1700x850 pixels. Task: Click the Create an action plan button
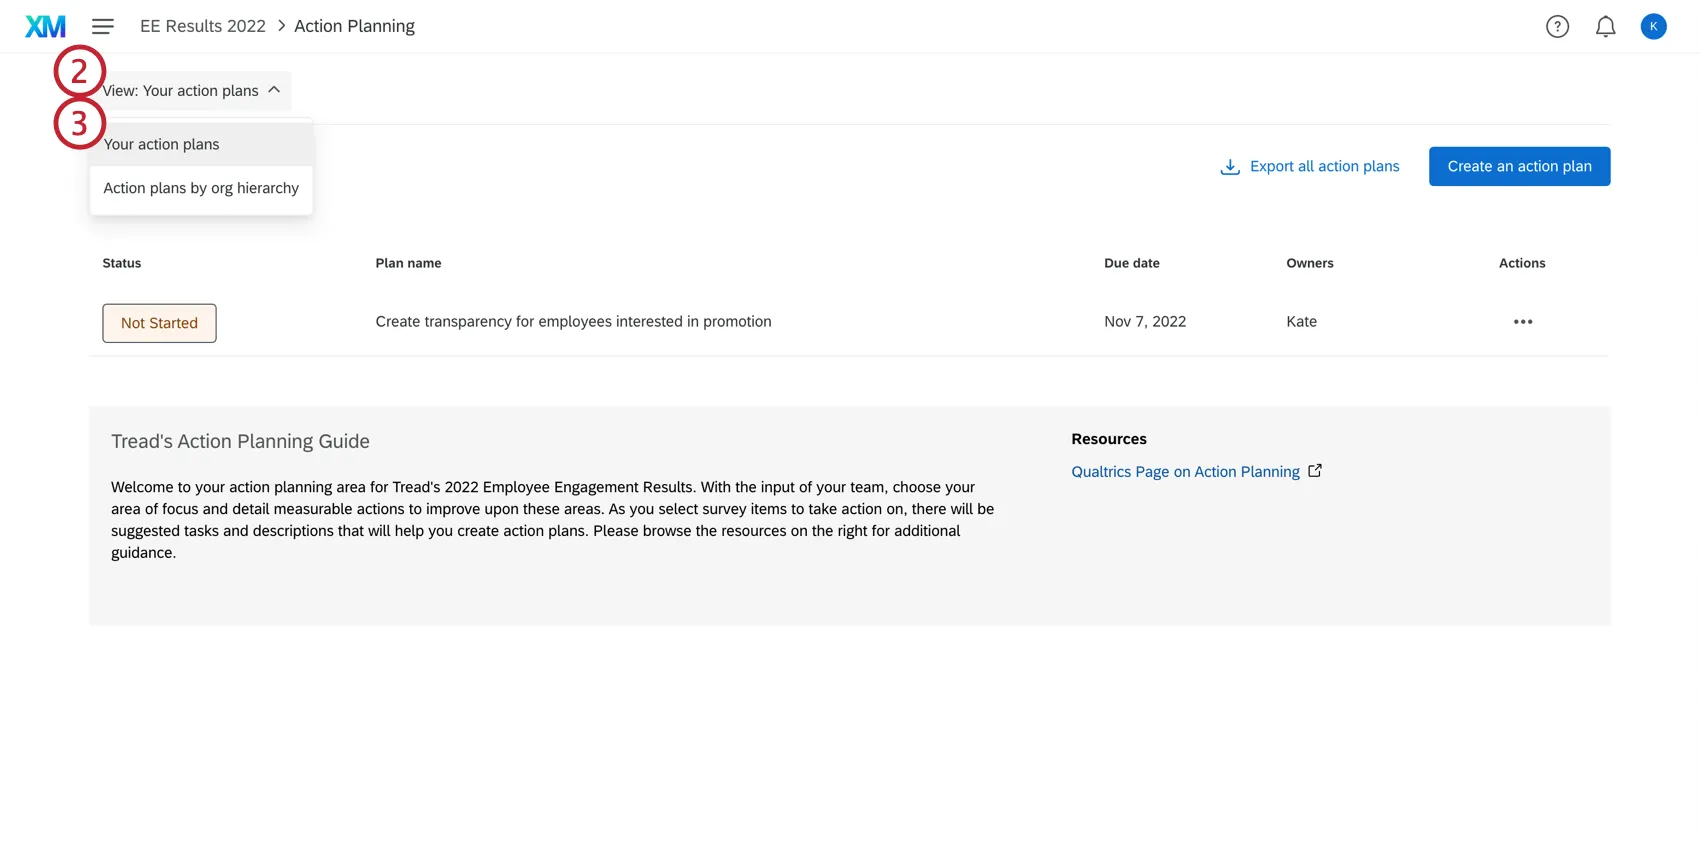click(1518, 167)
